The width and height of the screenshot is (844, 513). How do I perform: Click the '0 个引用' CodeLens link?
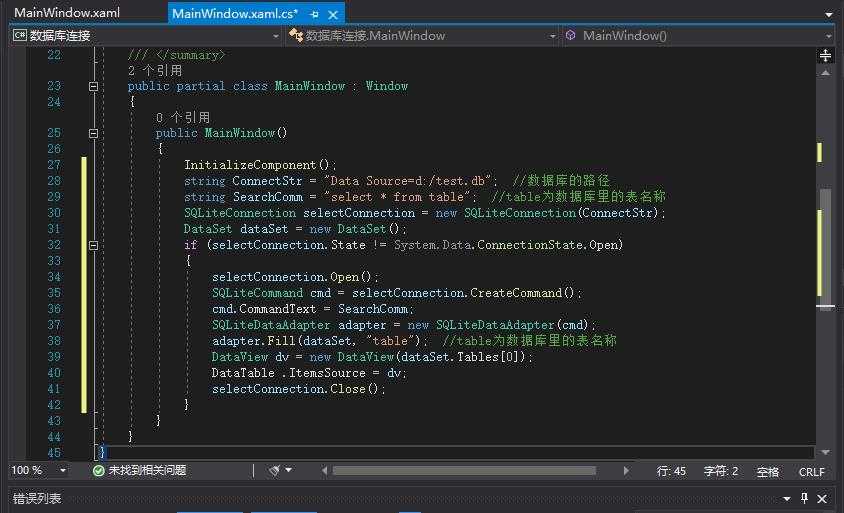pos(183,117)
